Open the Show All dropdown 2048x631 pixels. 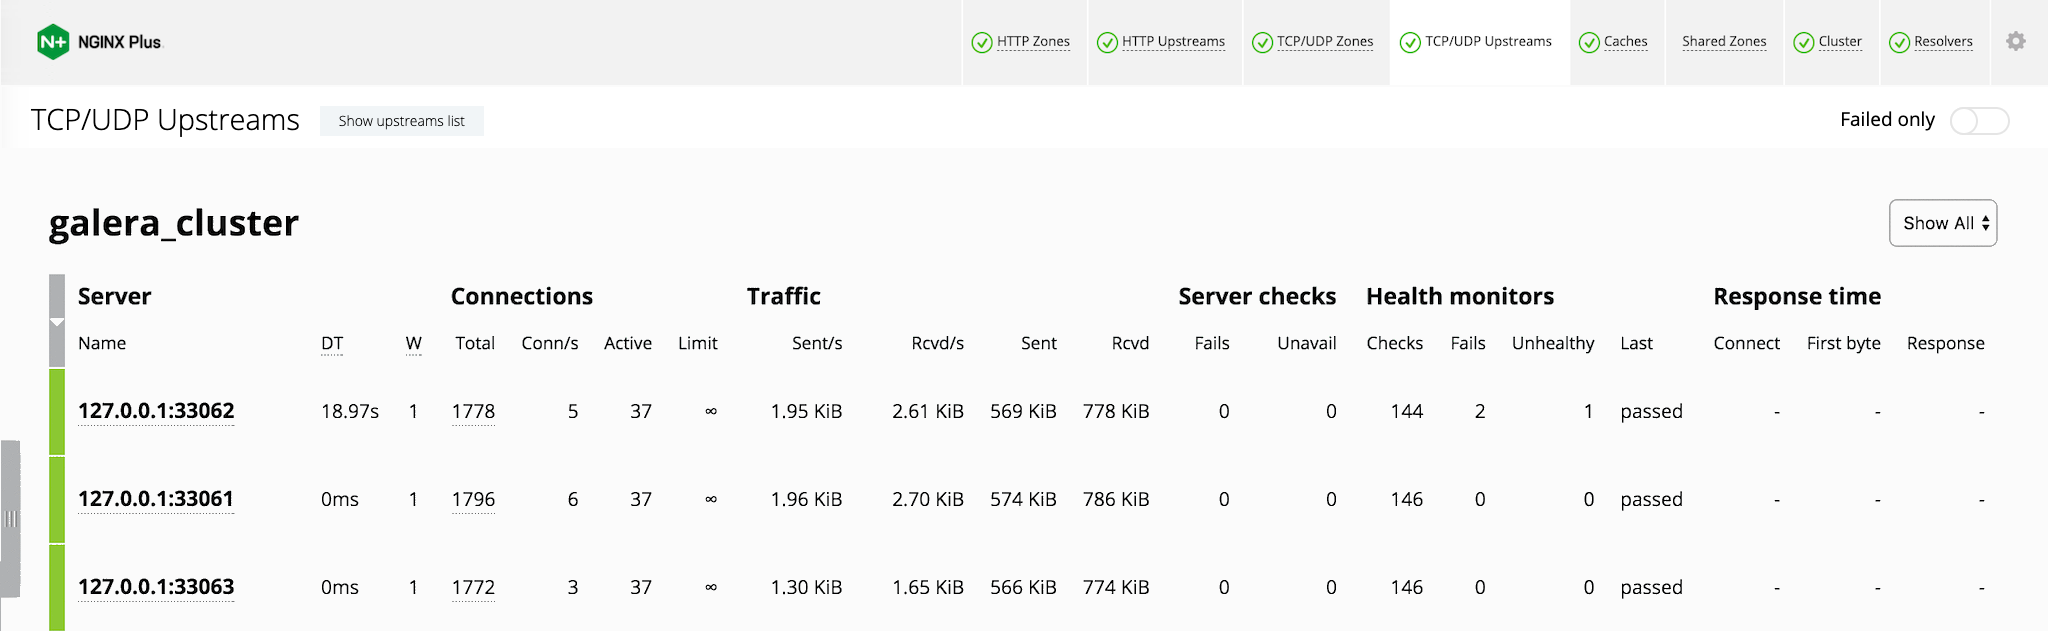tap(1942, 223)
